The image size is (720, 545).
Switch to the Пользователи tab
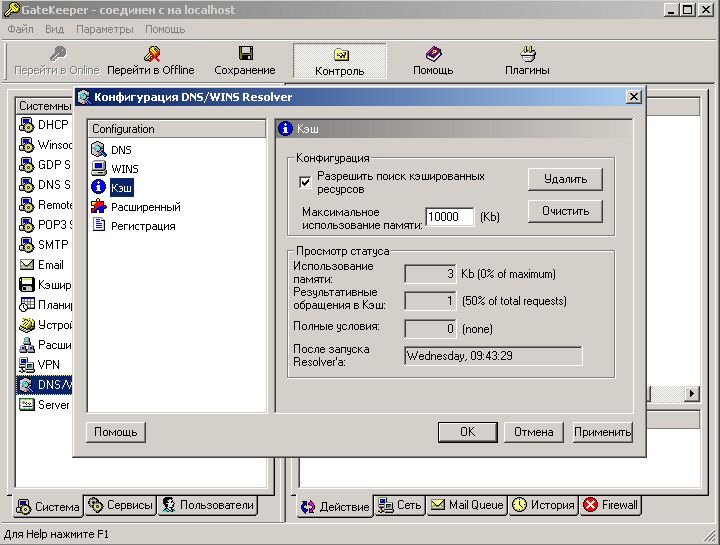pos(208,505)
